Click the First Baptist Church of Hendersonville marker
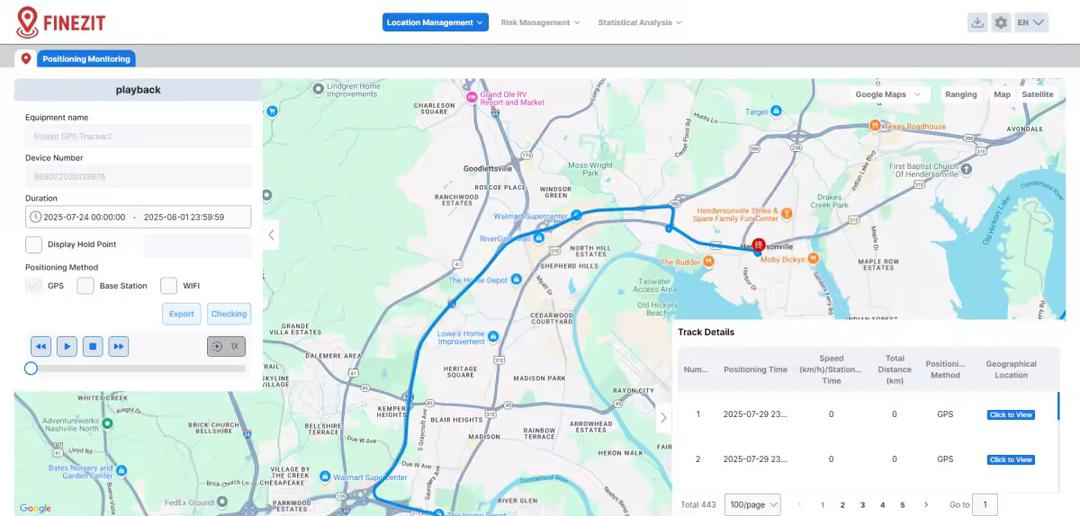The image size is (1080, 516). click(x=968, y=168)
